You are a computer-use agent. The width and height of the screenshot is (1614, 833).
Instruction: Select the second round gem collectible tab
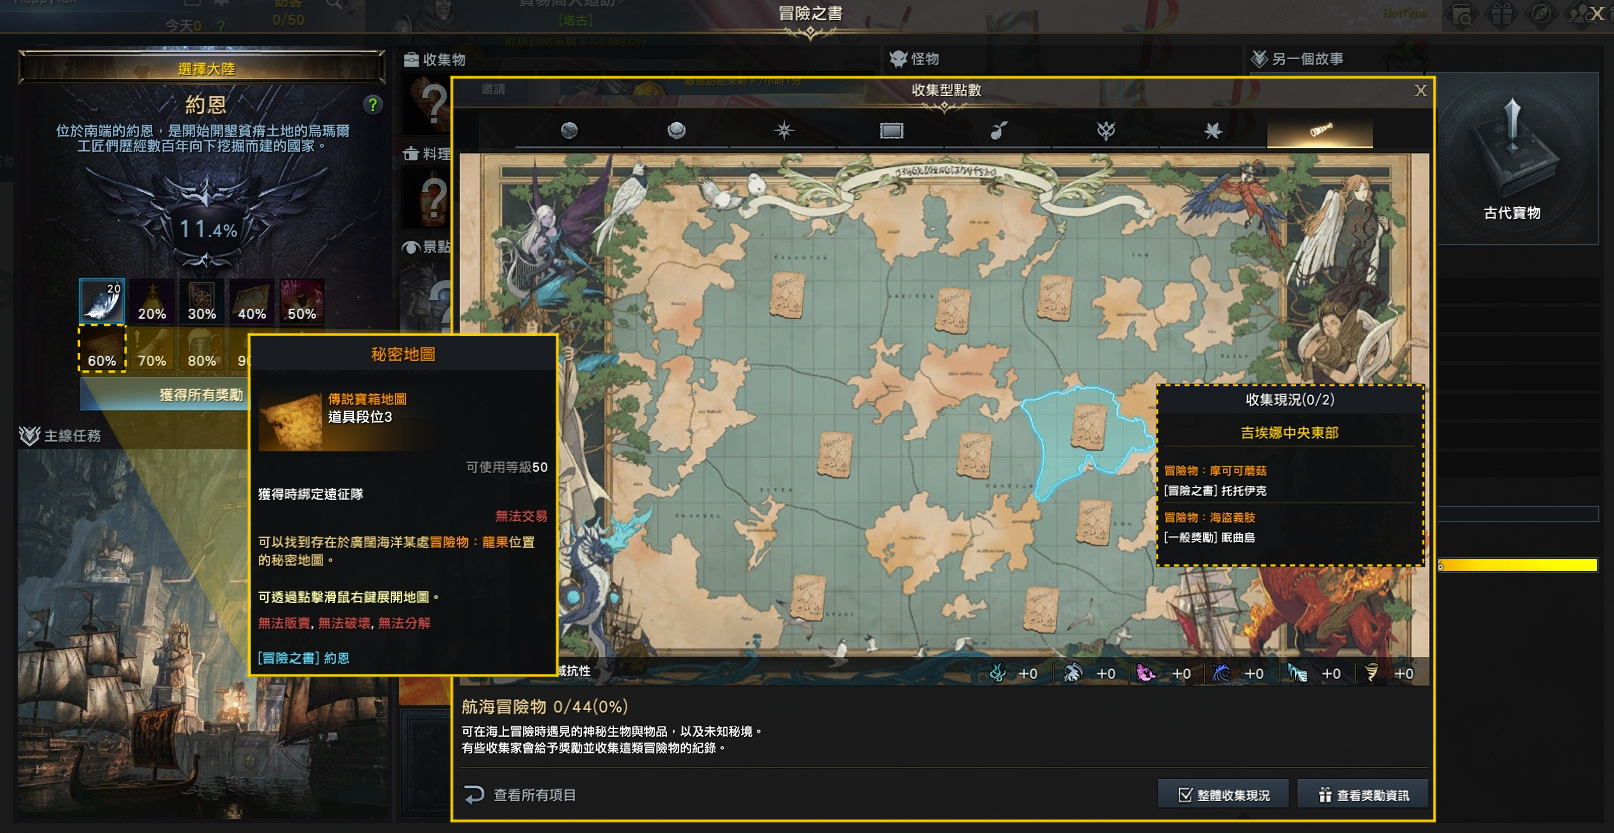(x=676, y=131)
